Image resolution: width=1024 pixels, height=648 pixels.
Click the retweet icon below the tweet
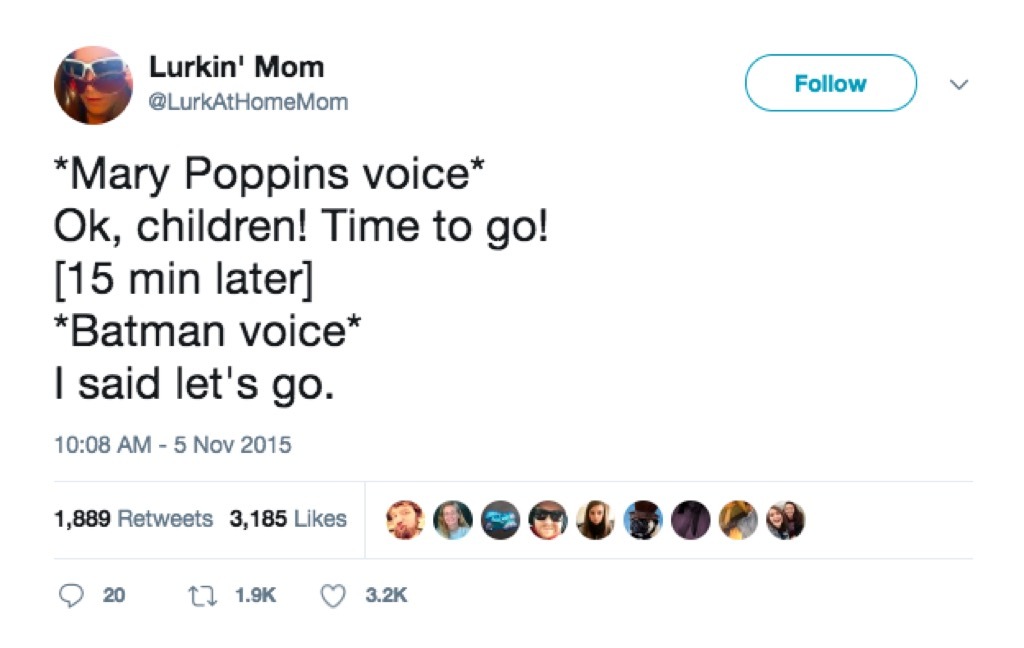(x=204, y=595)
